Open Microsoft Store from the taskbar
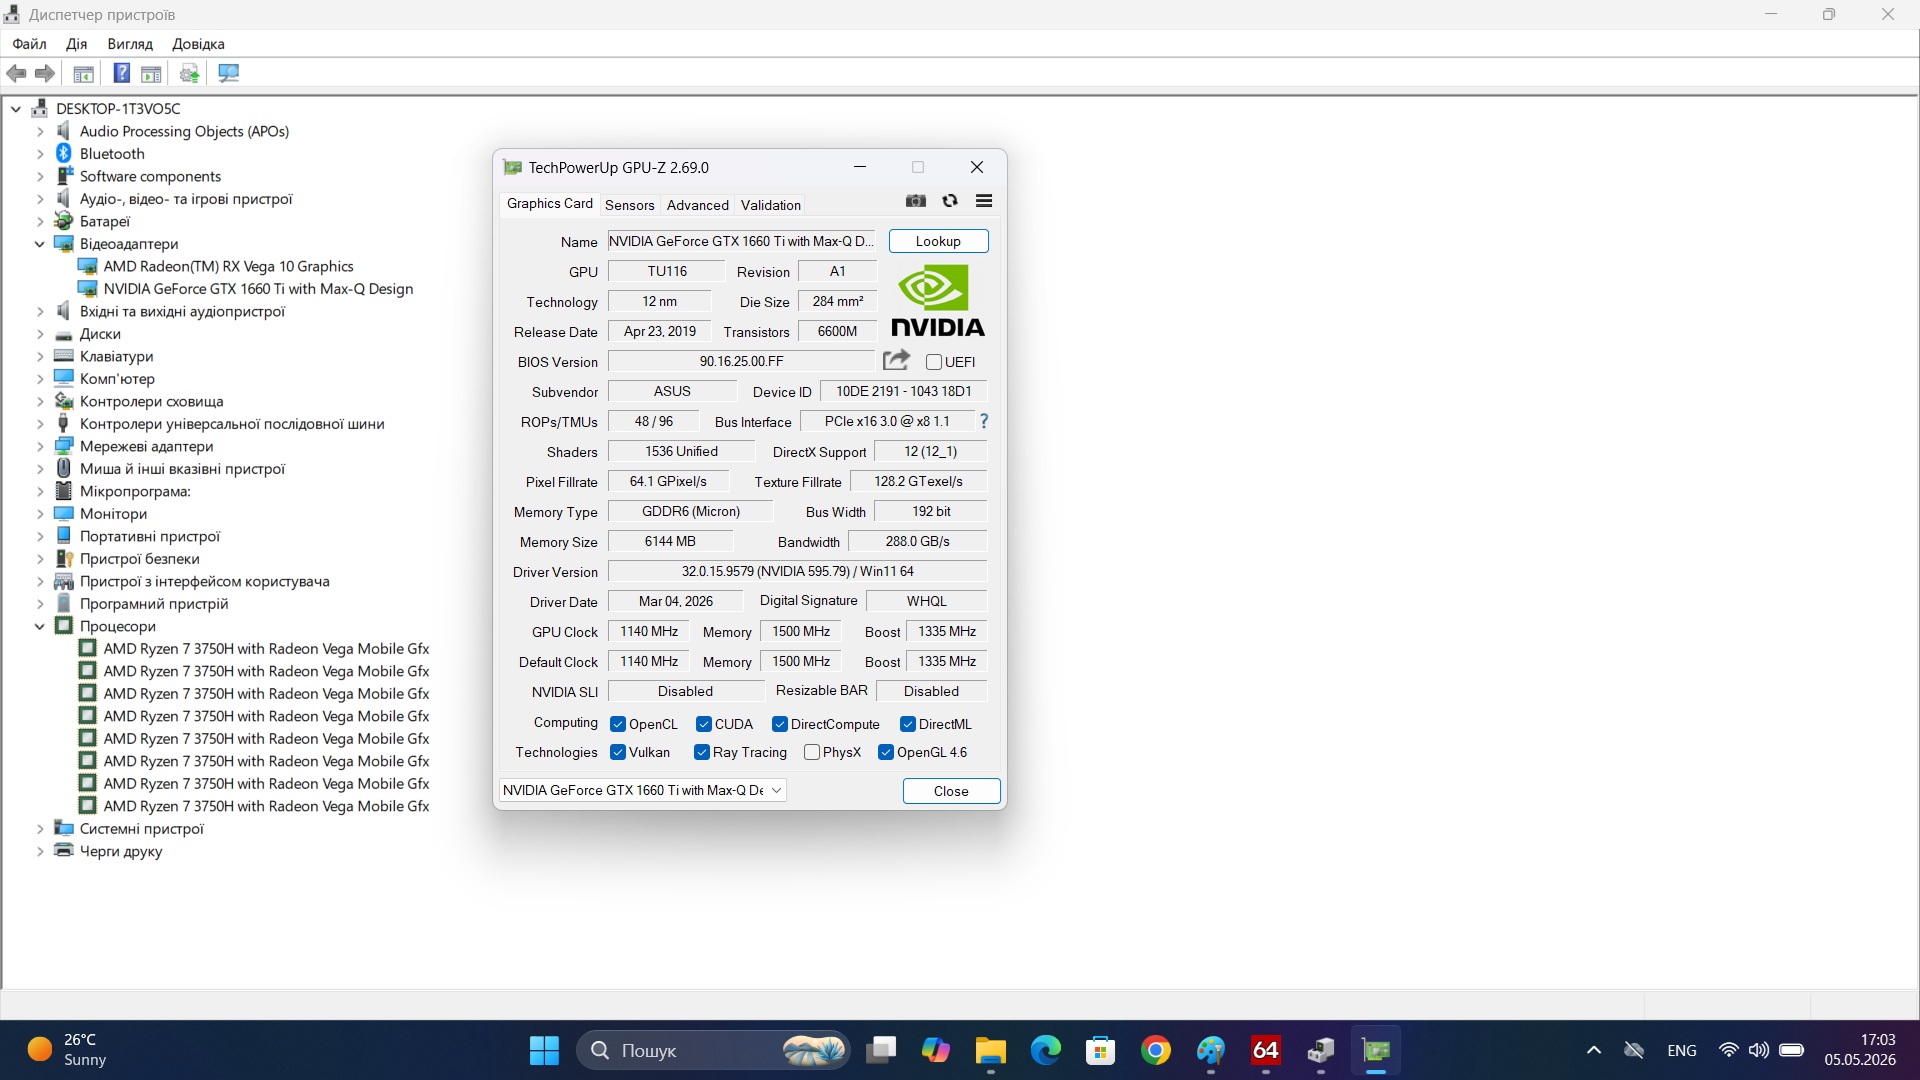Screen dimensions: 1920x1080 [1101, 1050]
